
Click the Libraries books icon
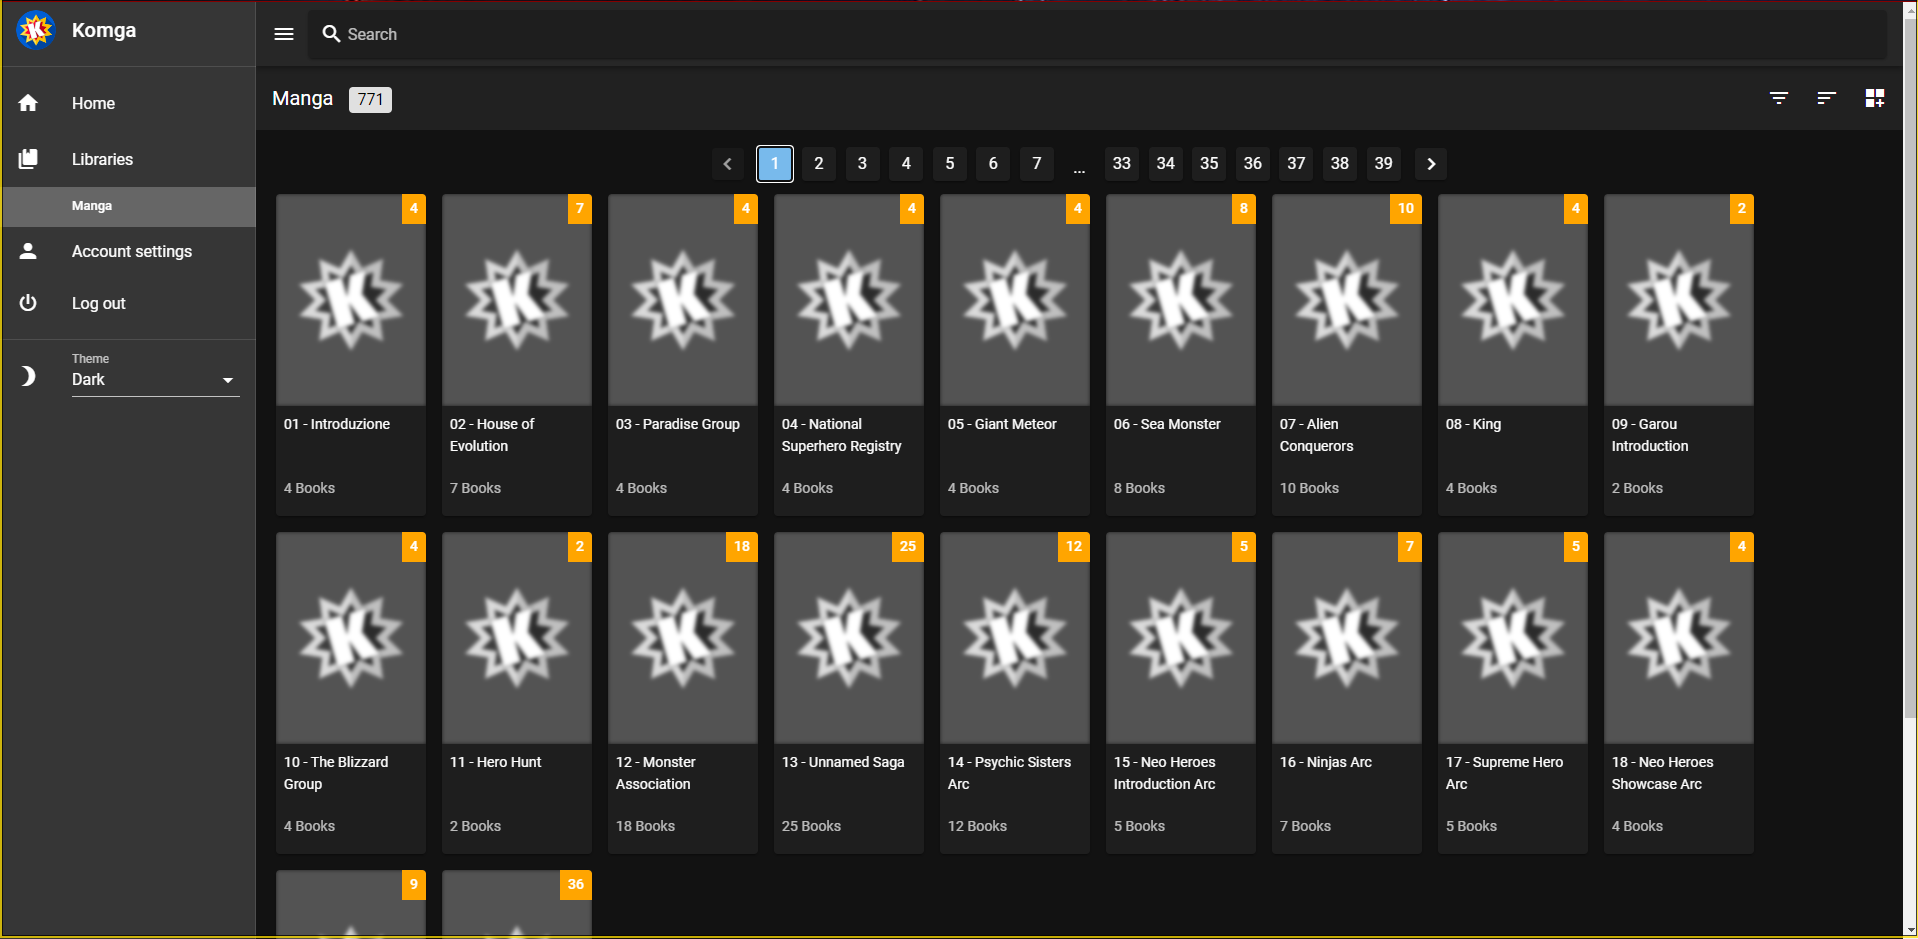(x=28, y=159)
